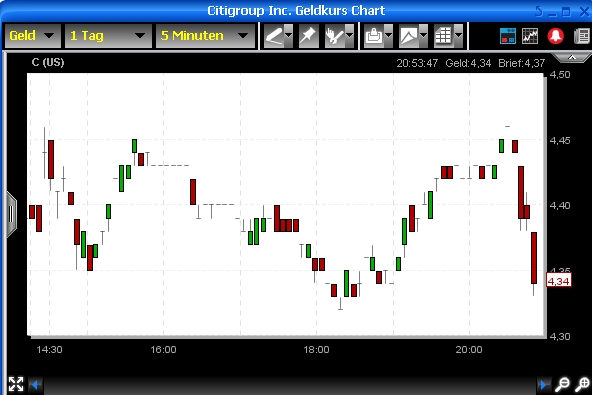Screen dimensions: 592x395
Task: Open the grid icon dropdown arrow
Action: tap(458, 36)
